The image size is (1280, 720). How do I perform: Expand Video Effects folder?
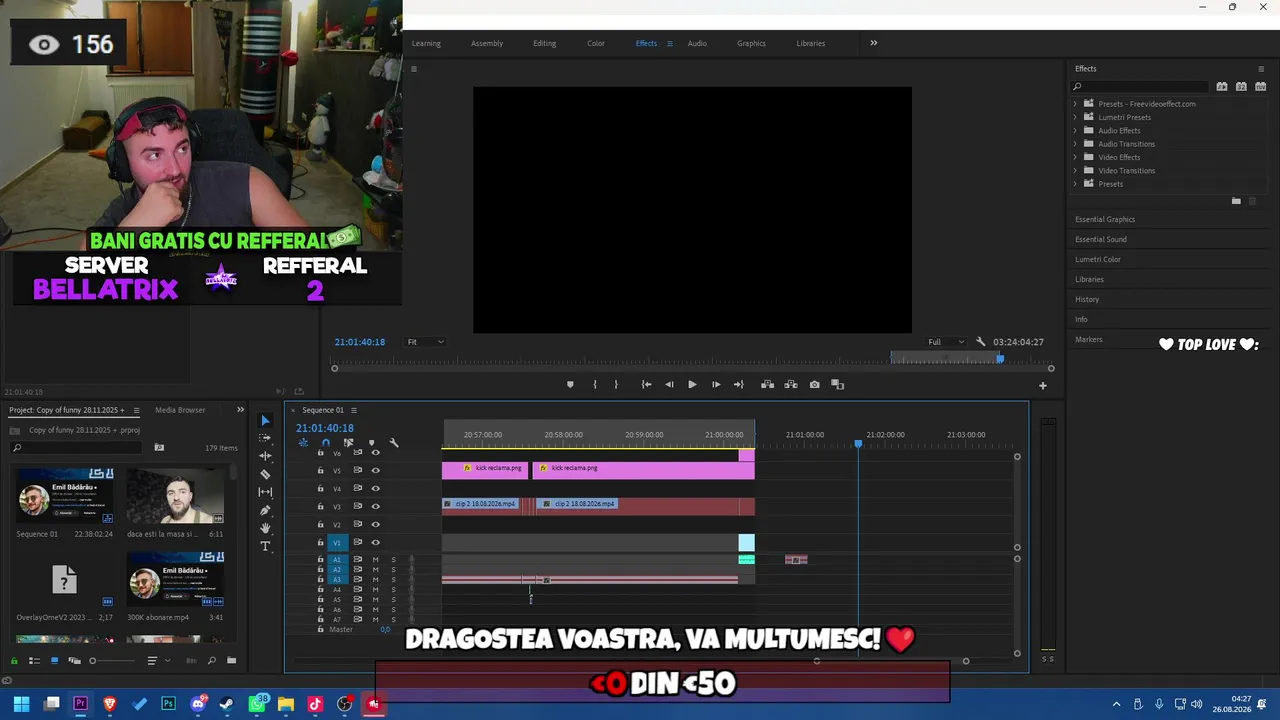point(1076,157)
